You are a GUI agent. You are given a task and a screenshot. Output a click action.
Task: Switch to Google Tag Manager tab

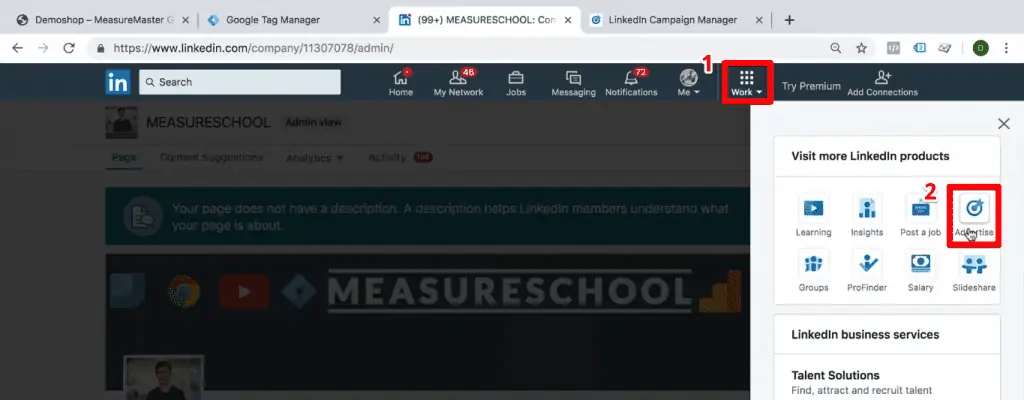point(293,20)
